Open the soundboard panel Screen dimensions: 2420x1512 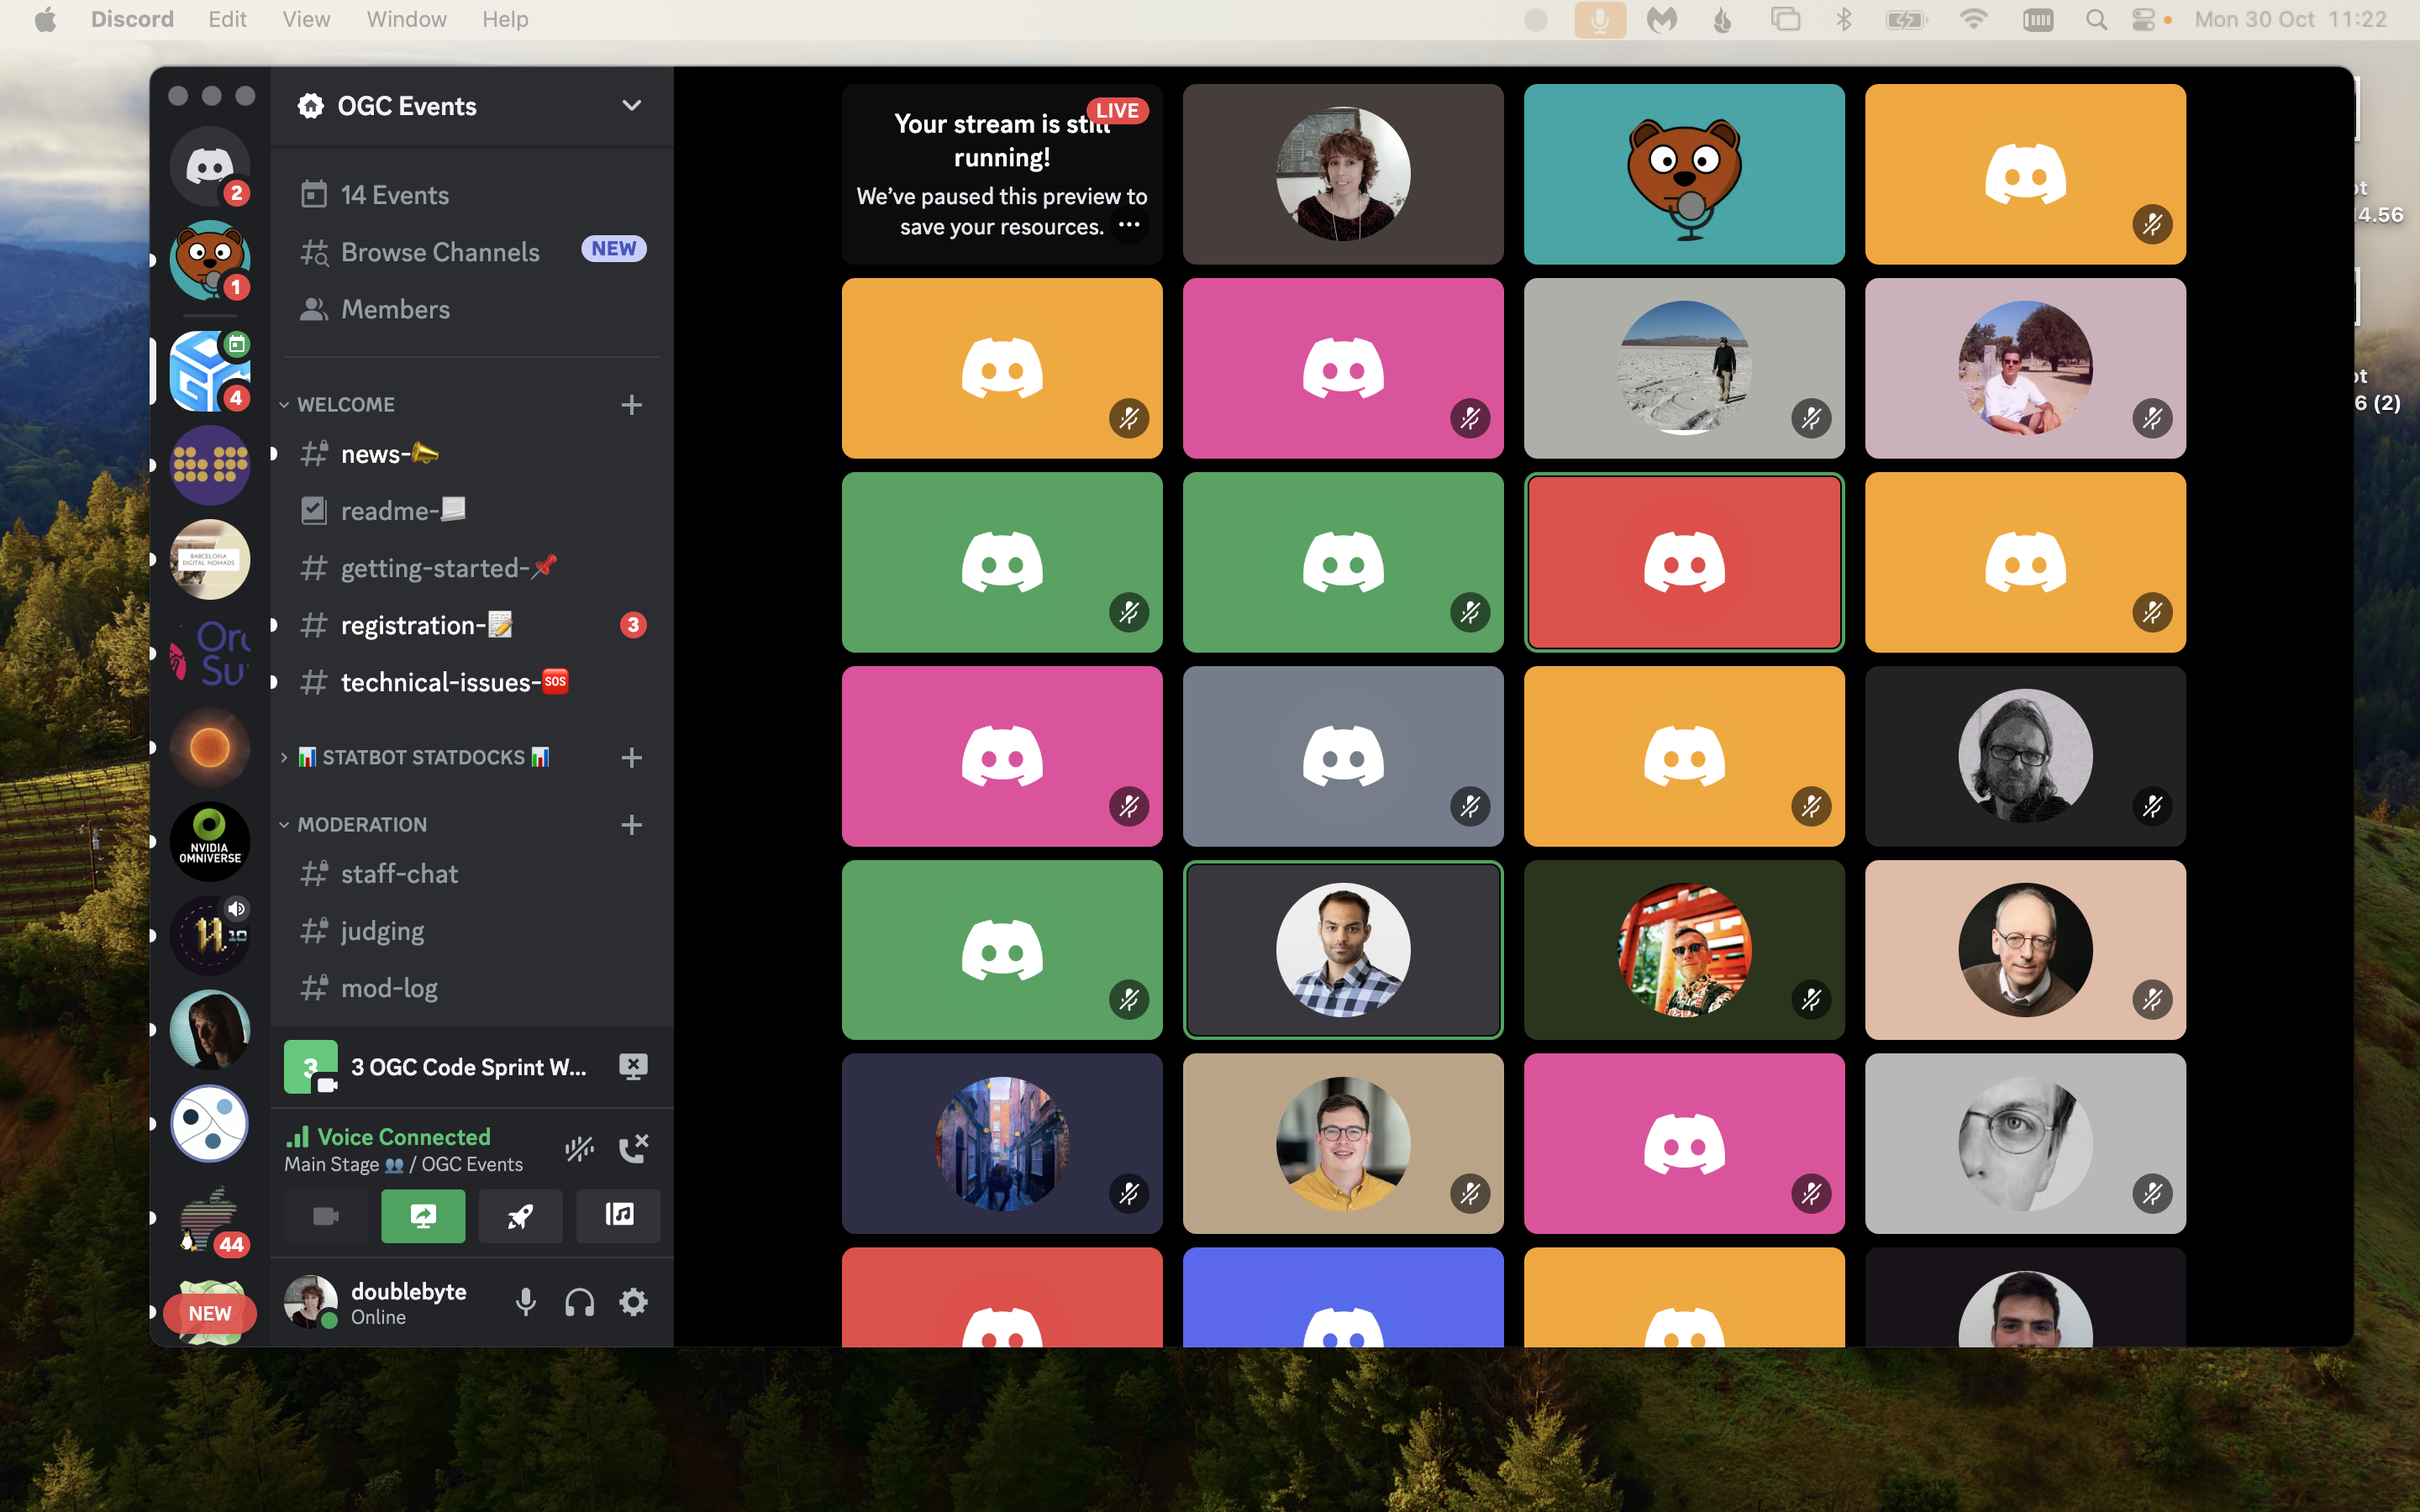[618, 1216]
